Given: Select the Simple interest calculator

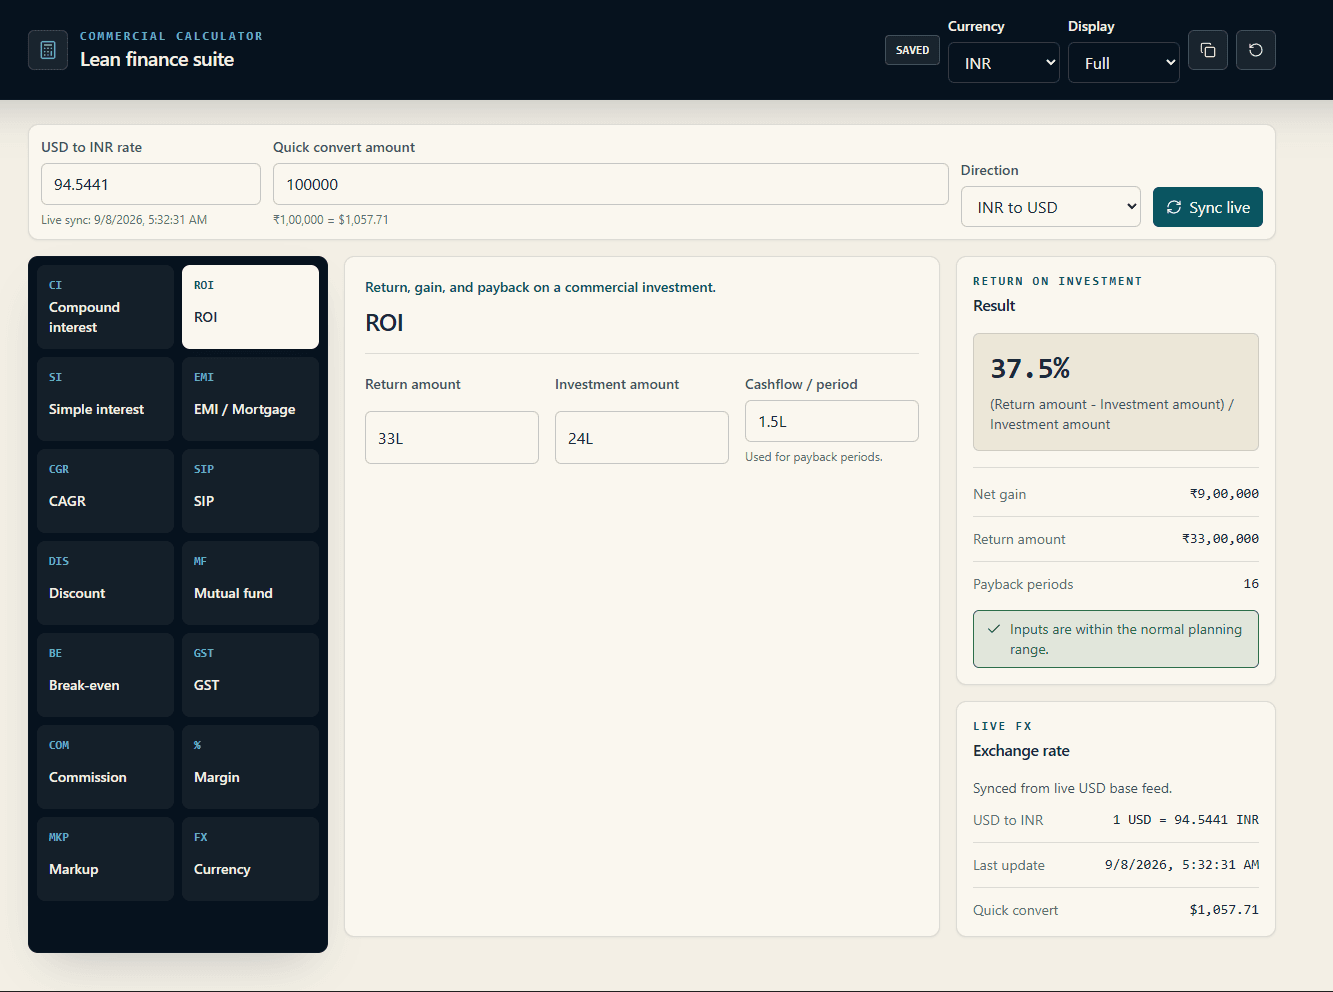Looking at the screenshot, I should (105, 399).
